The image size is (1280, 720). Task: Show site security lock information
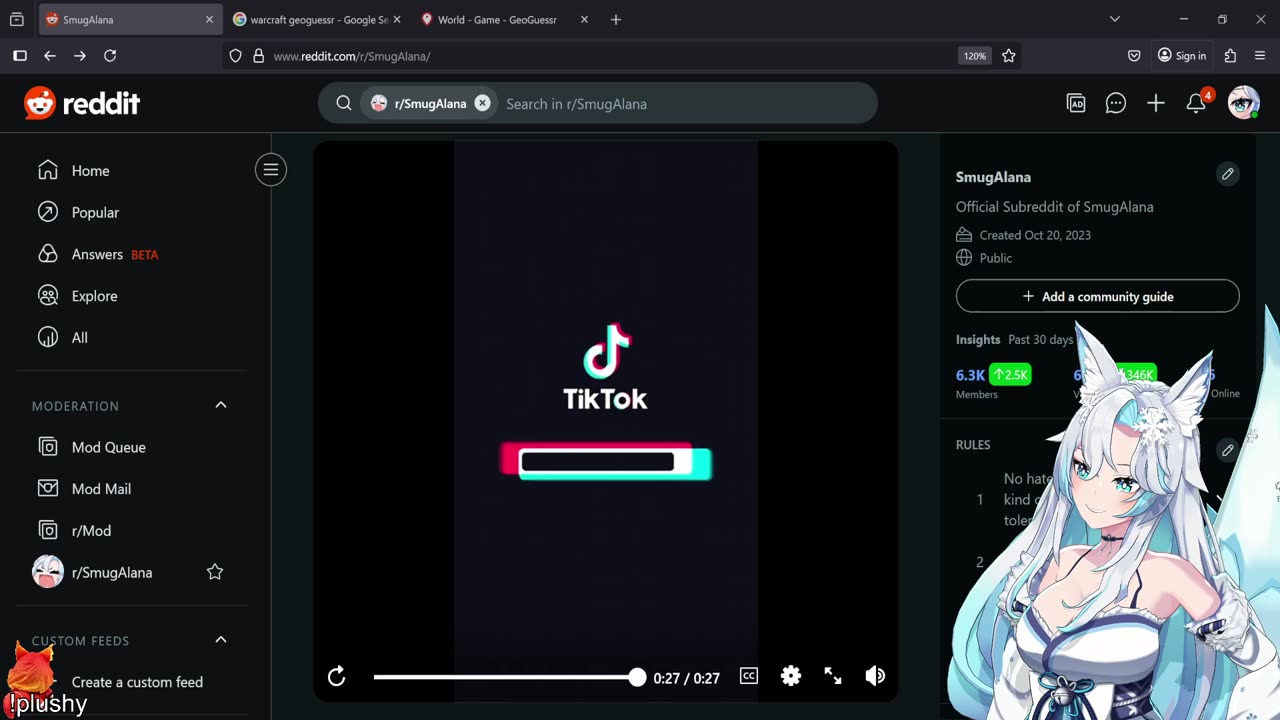click(258, 56)
